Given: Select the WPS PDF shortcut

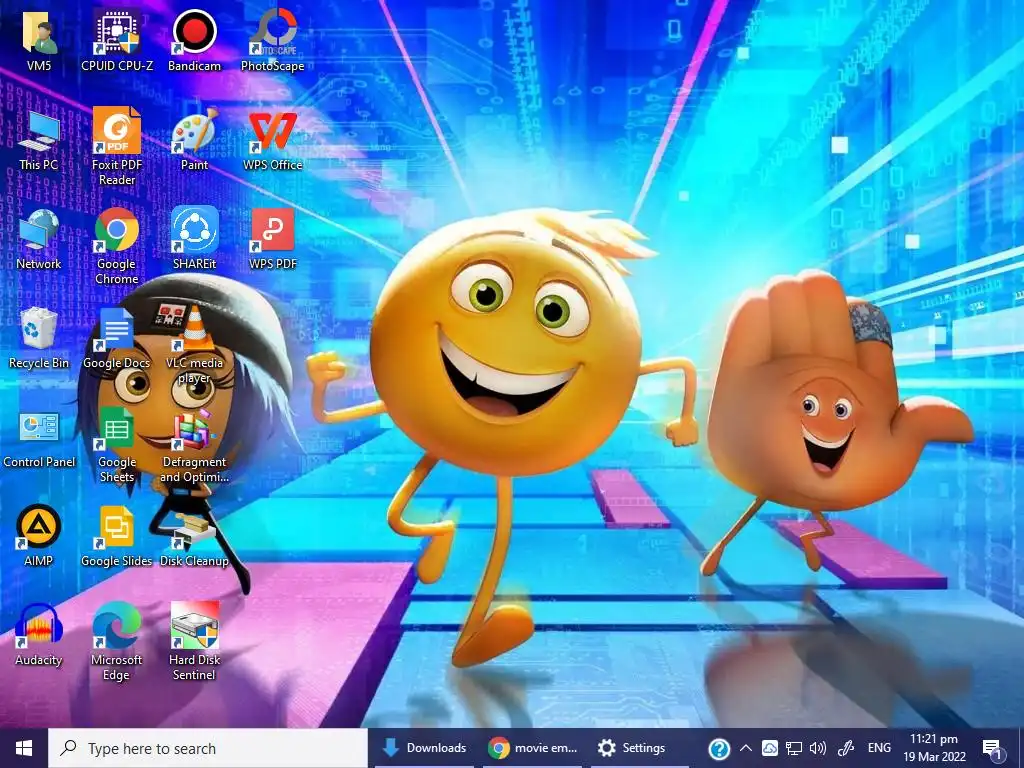Looking at the screenshot, I should 272,240.
